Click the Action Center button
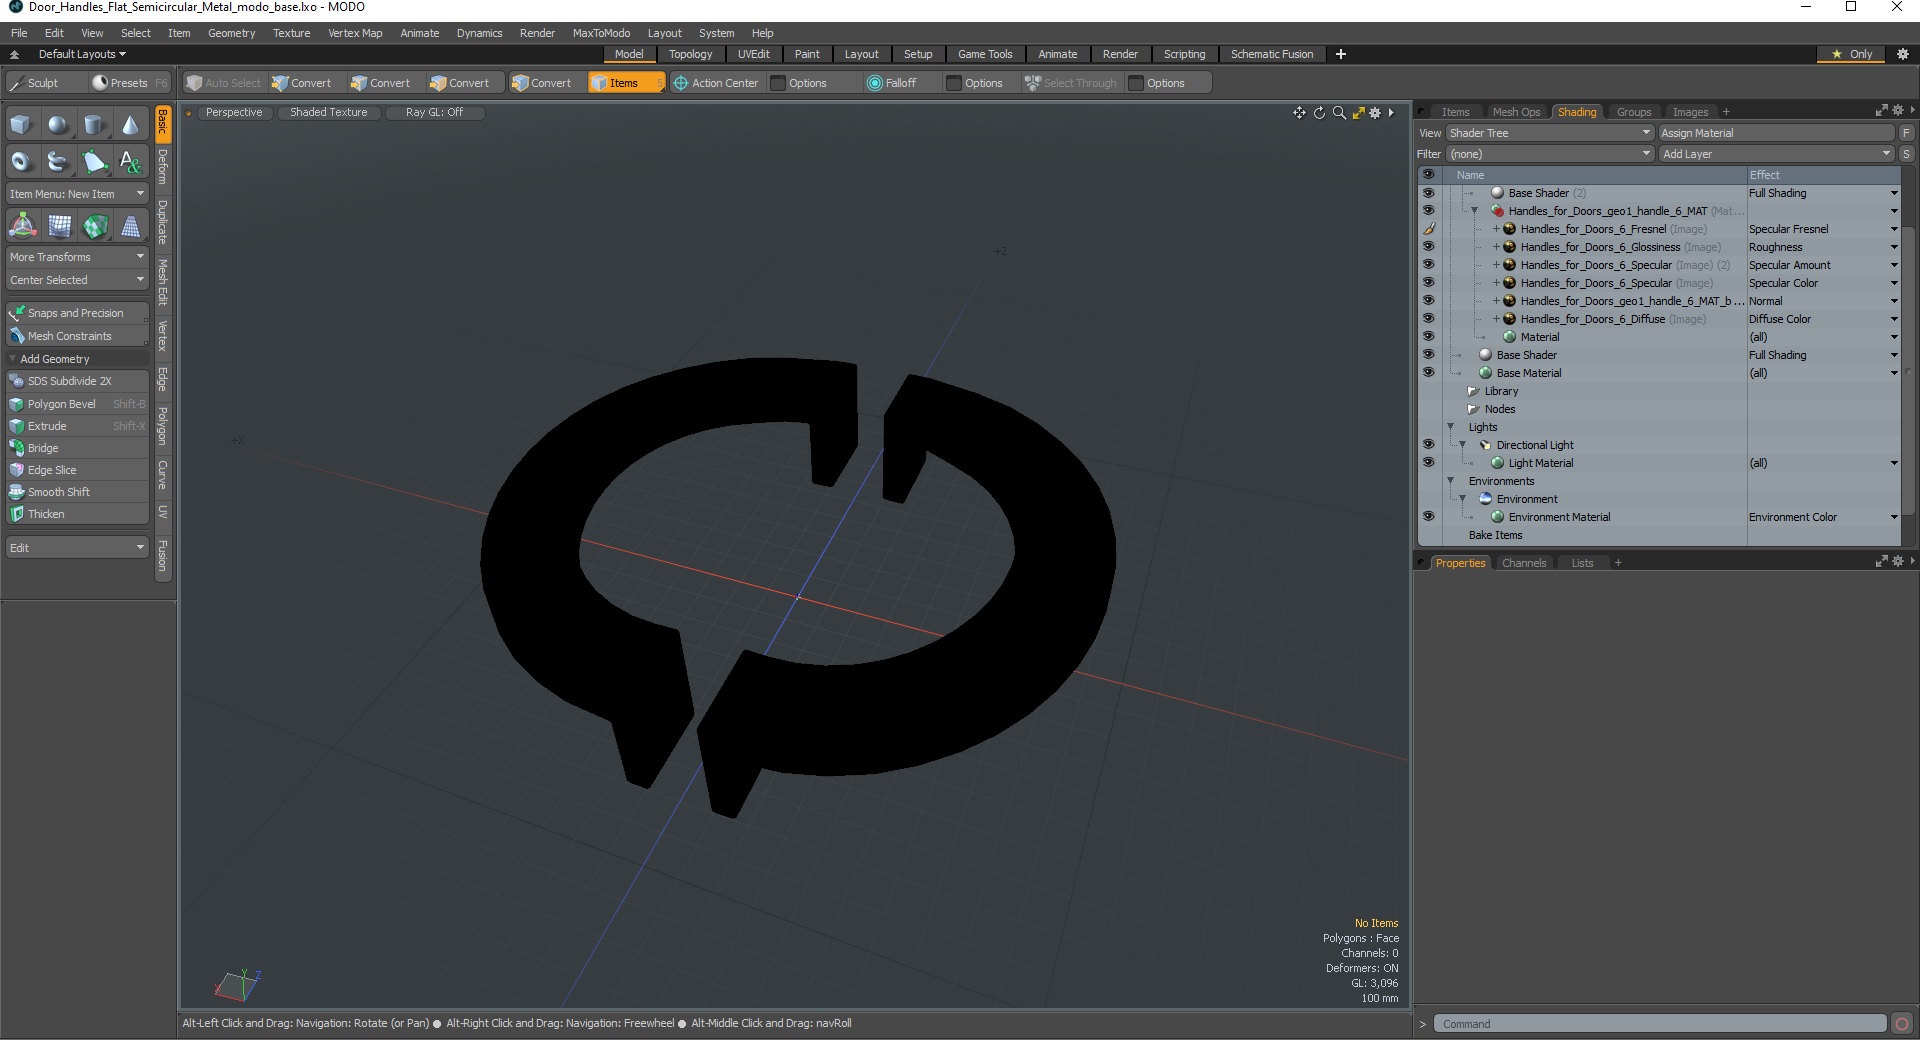 click(717, 83)
